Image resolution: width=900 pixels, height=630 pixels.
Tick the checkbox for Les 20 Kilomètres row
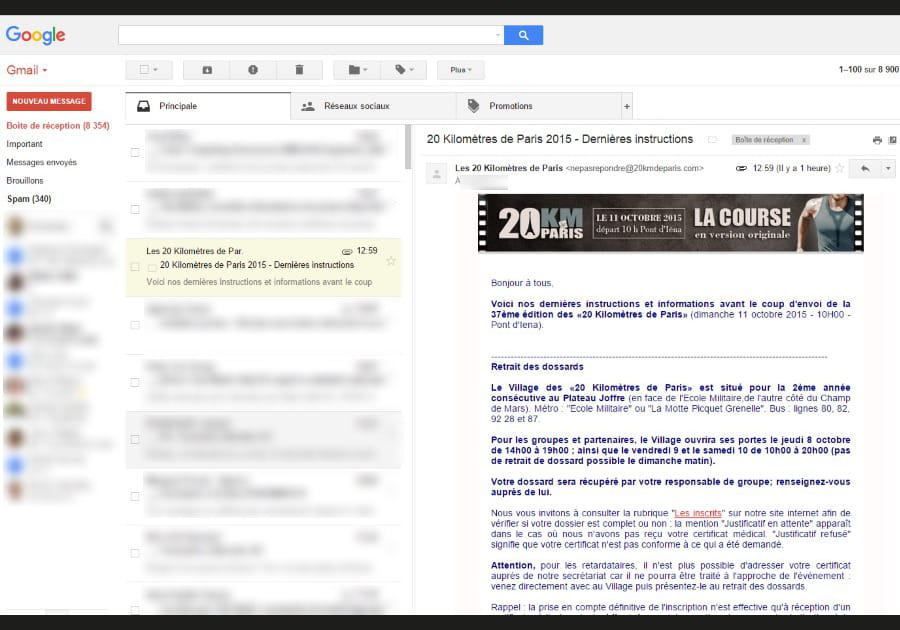point(135,267)
